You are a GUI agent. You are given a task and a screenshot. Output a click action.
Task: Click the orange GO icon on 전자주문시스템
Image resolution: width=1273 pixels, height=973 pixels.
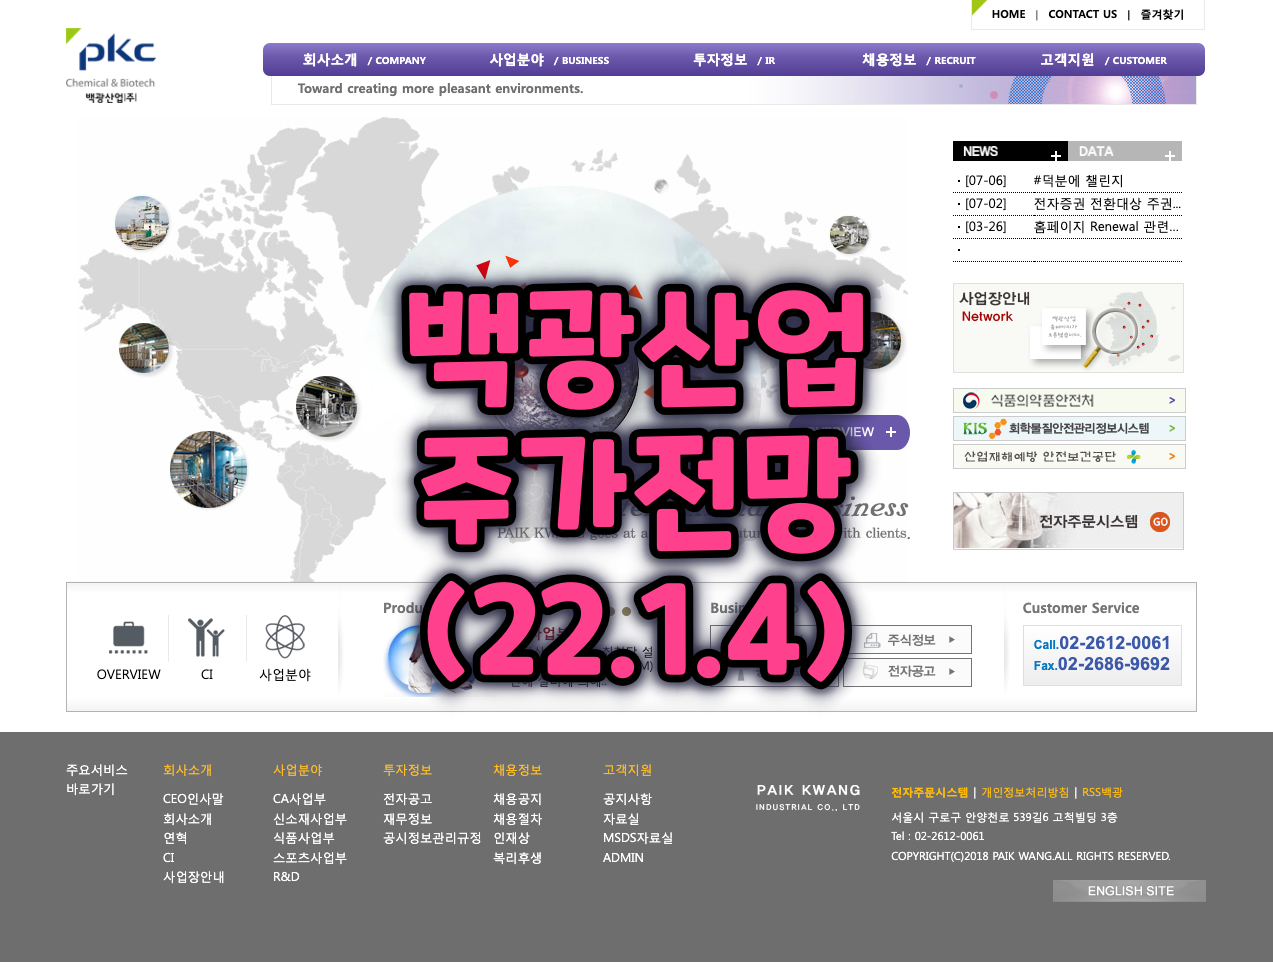click(x=1160, y=522)
